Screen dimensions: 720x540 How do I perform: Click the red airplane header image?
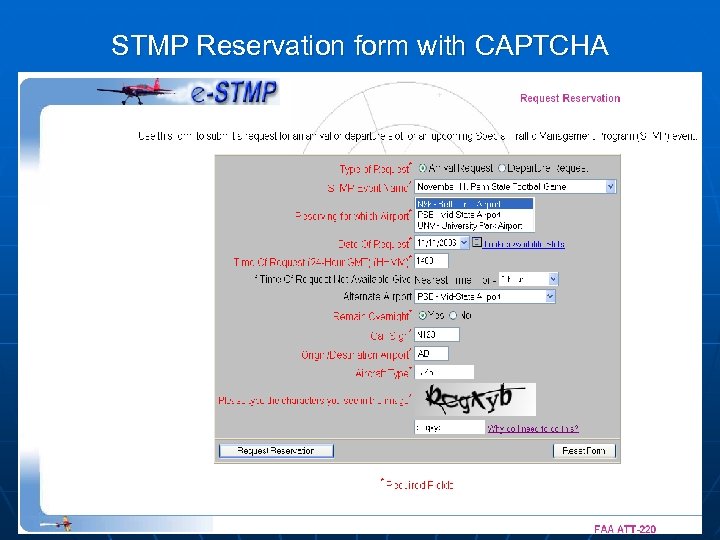[x=135, y=91]
